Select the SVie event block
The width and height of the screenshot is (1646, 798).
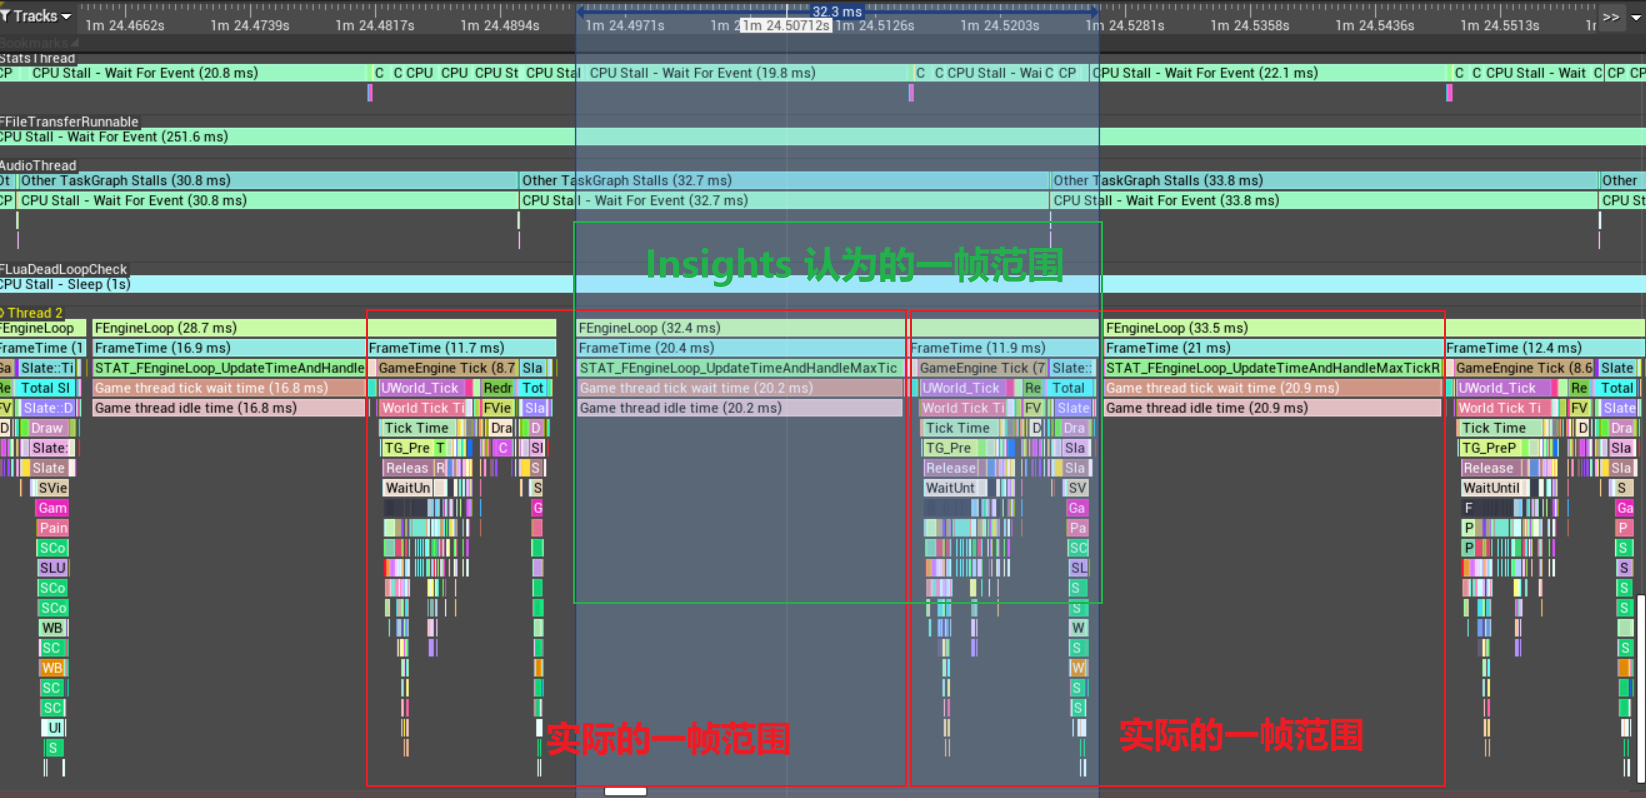click(52, 488)
